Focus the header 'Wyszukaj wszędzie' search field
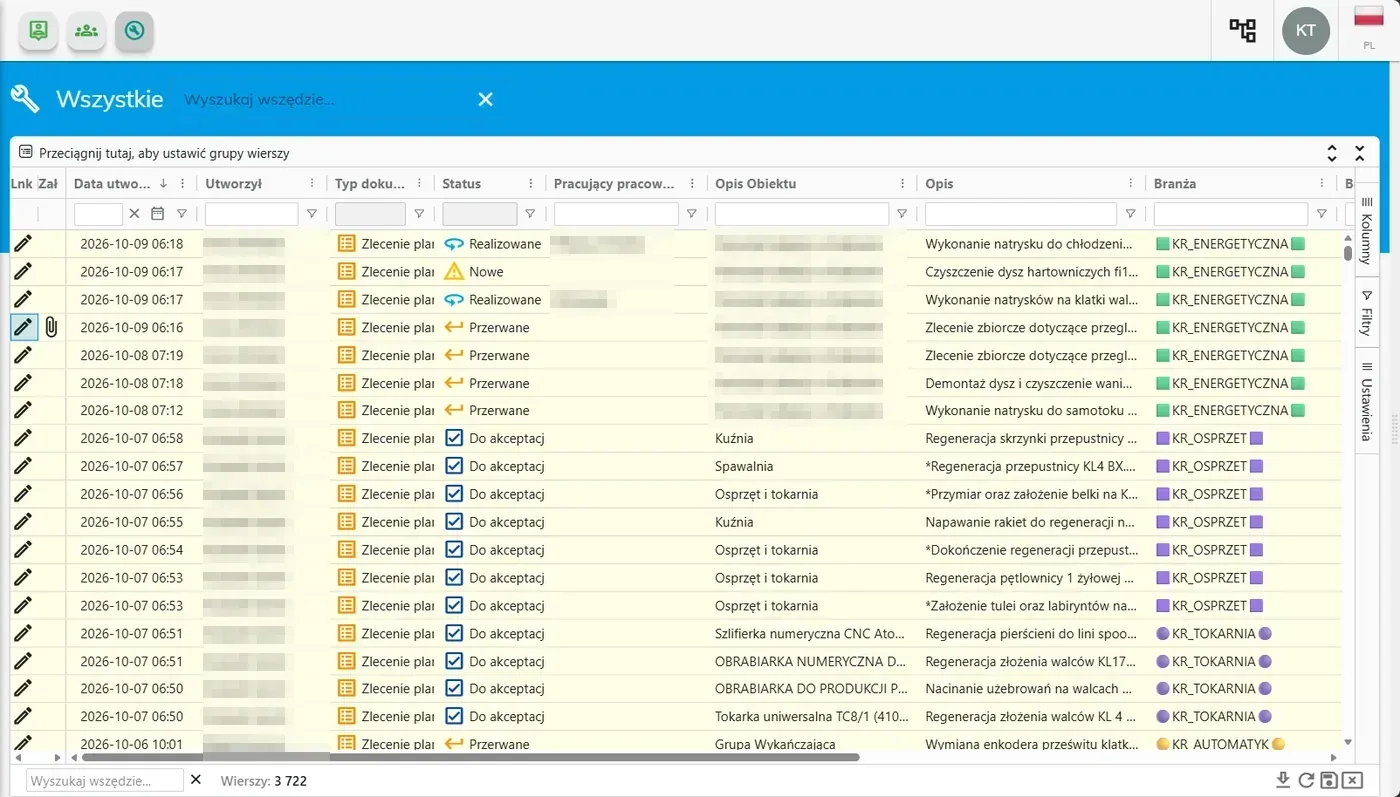This screenshot has width=1400, height=797. coord(325,99)
